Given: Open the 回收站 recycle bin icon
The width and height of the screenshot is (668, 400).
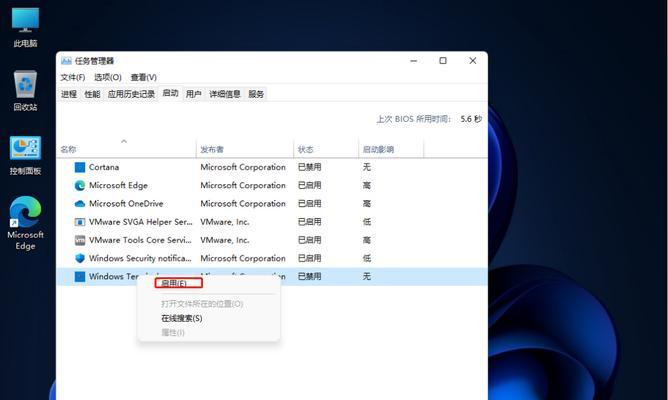Looking at the screenshot, I should point(25,90).
